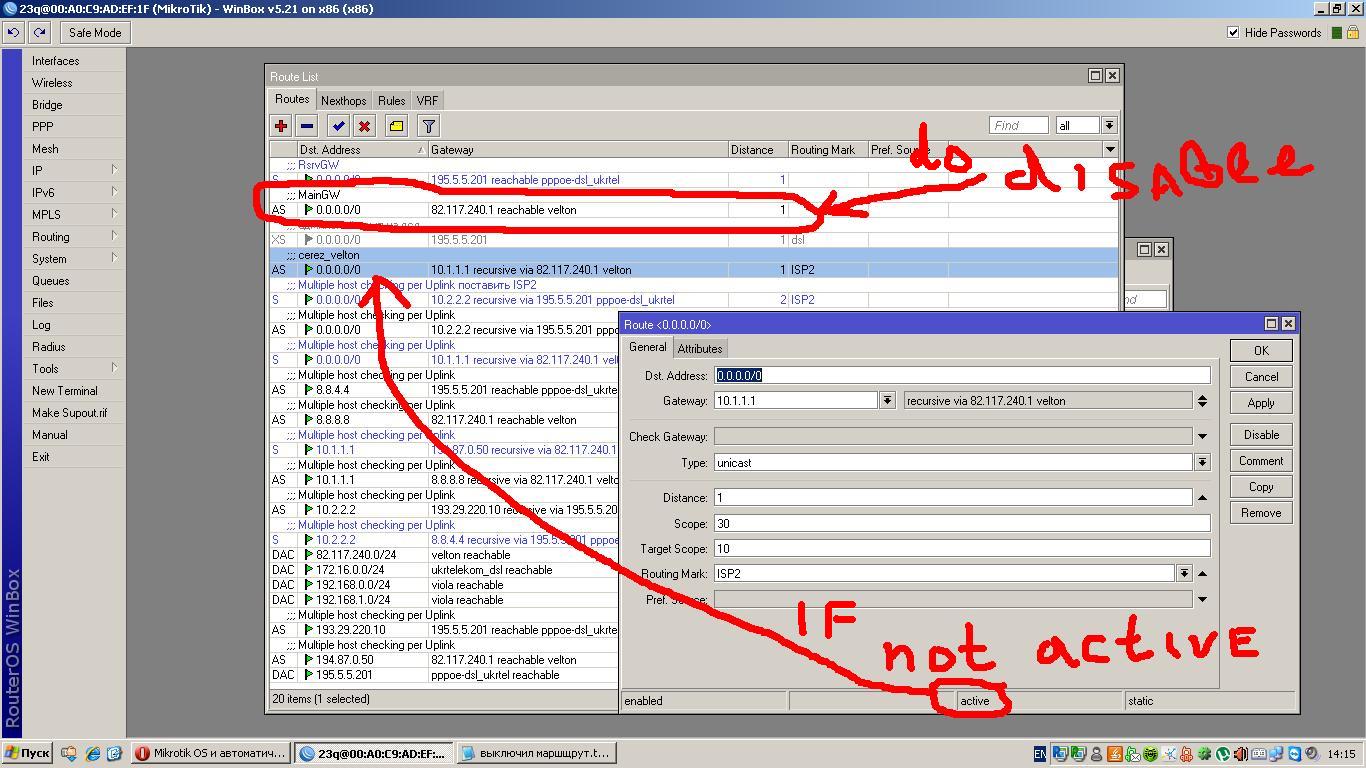Viewport: 1366px width, 768px height.
Task: Remove selected route with the minus icon
Action: click(x=307, y=126)
